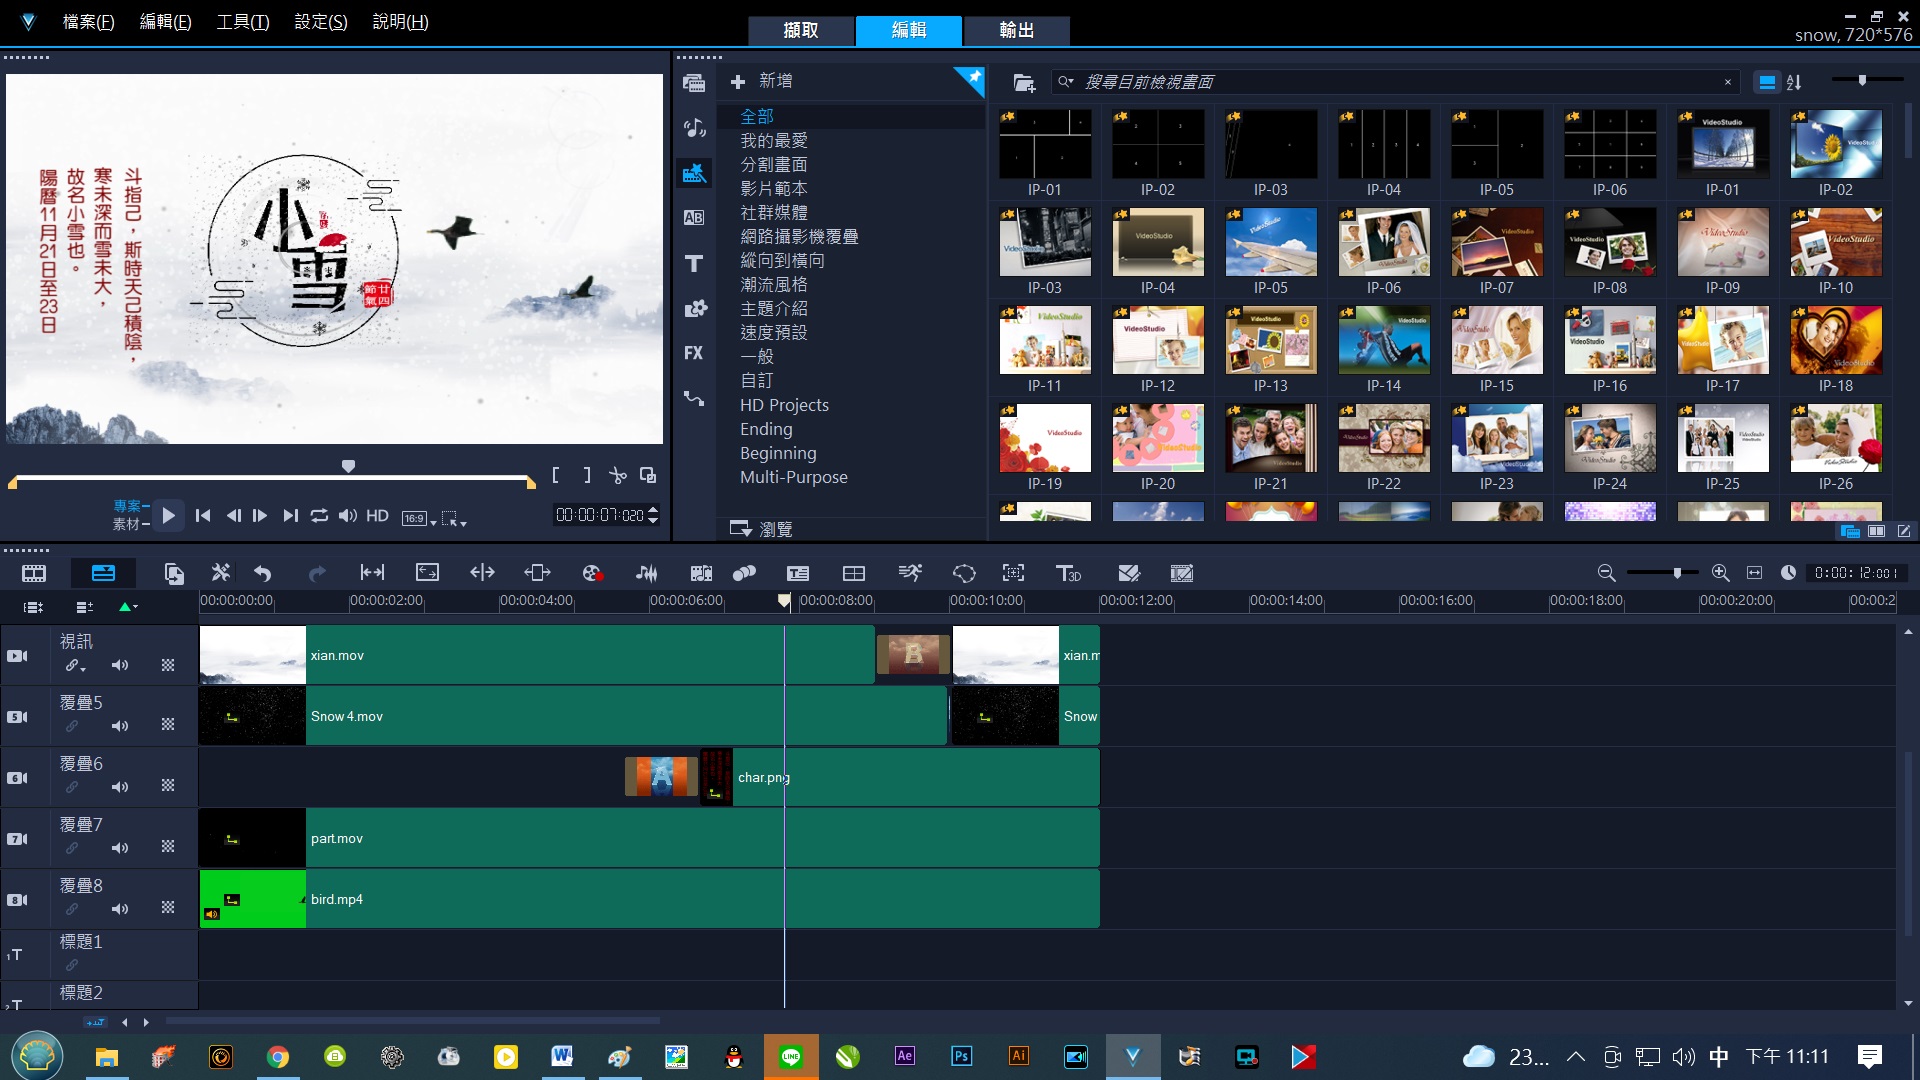Open the resize/crop mode dropdown
Image resolution: width=1920 pixels, height=1080 pixels.
pos(454,518)
